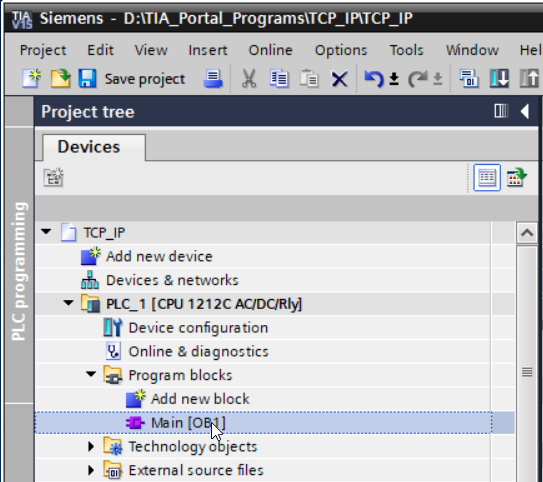Click the Download to device icon
The height and width of the screenshot is (482, 543).
(x=499, y=78)
